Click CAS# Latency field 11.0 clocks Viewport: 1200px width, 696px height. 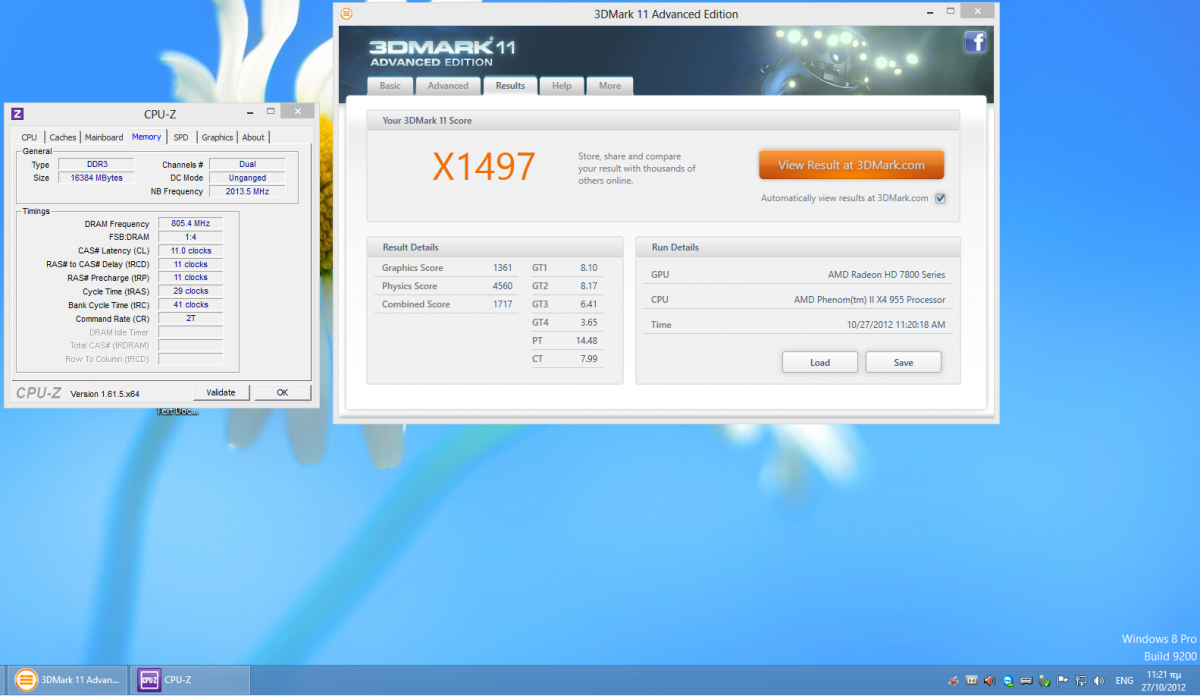click(x=190, y=251)
